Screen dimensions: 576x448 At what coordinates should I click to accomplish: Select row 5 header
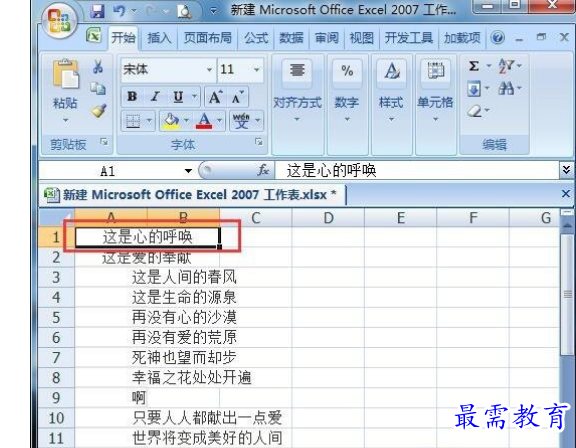coord(56,318)
